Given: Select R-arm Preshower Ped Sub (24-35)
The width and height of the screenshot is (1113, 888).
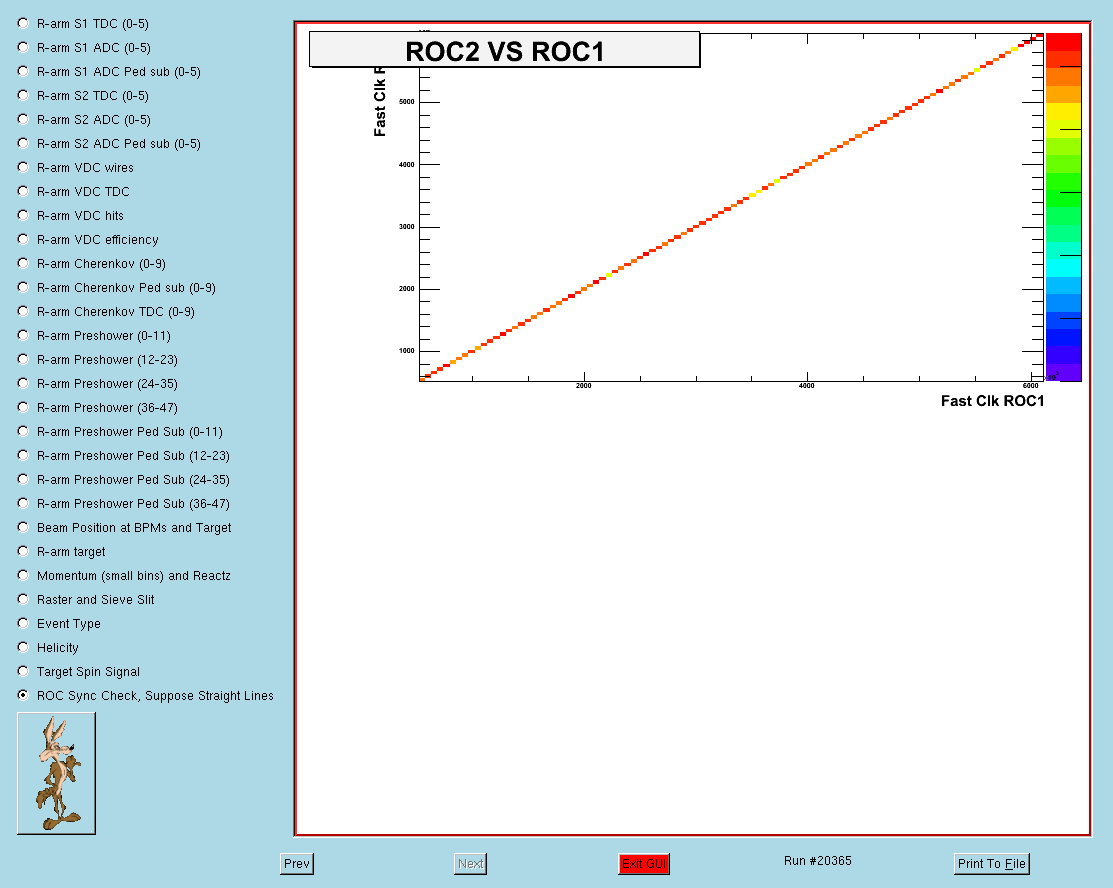Looking at the screenshot, I should pos(23,479).
